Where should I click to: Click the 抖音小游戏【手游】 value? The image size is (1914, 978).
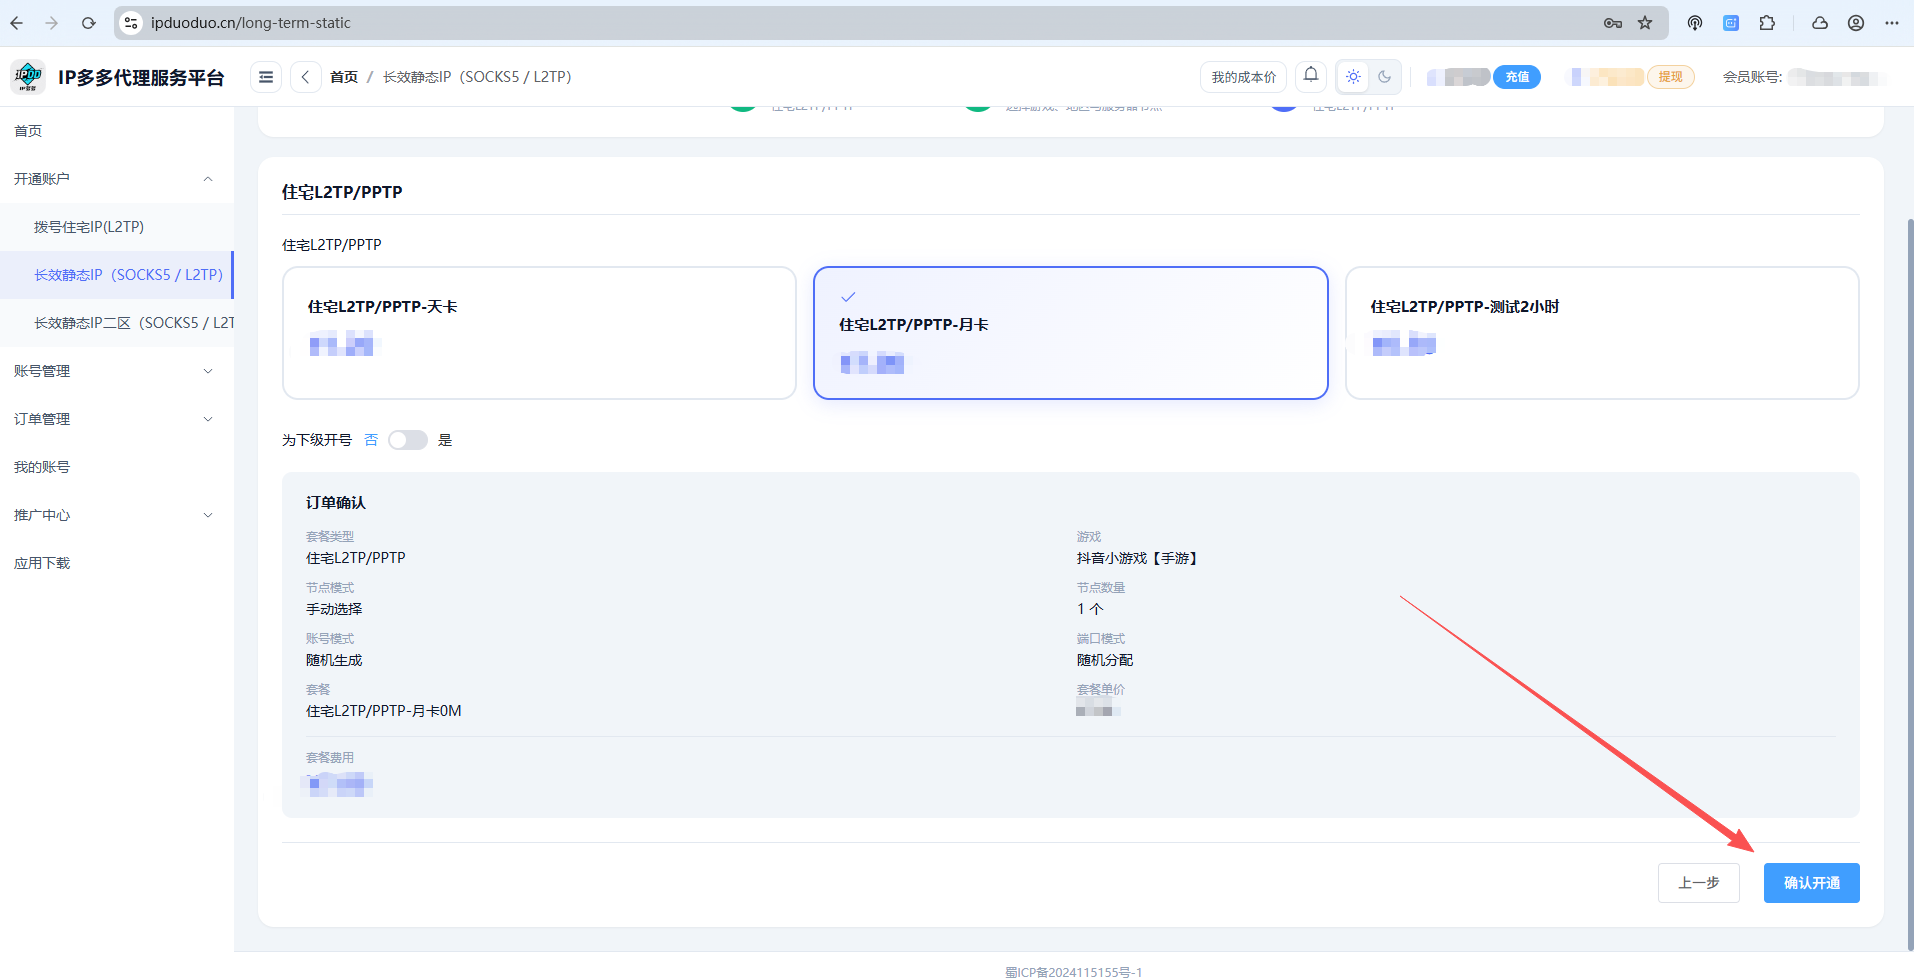(x=1138, y=558)
